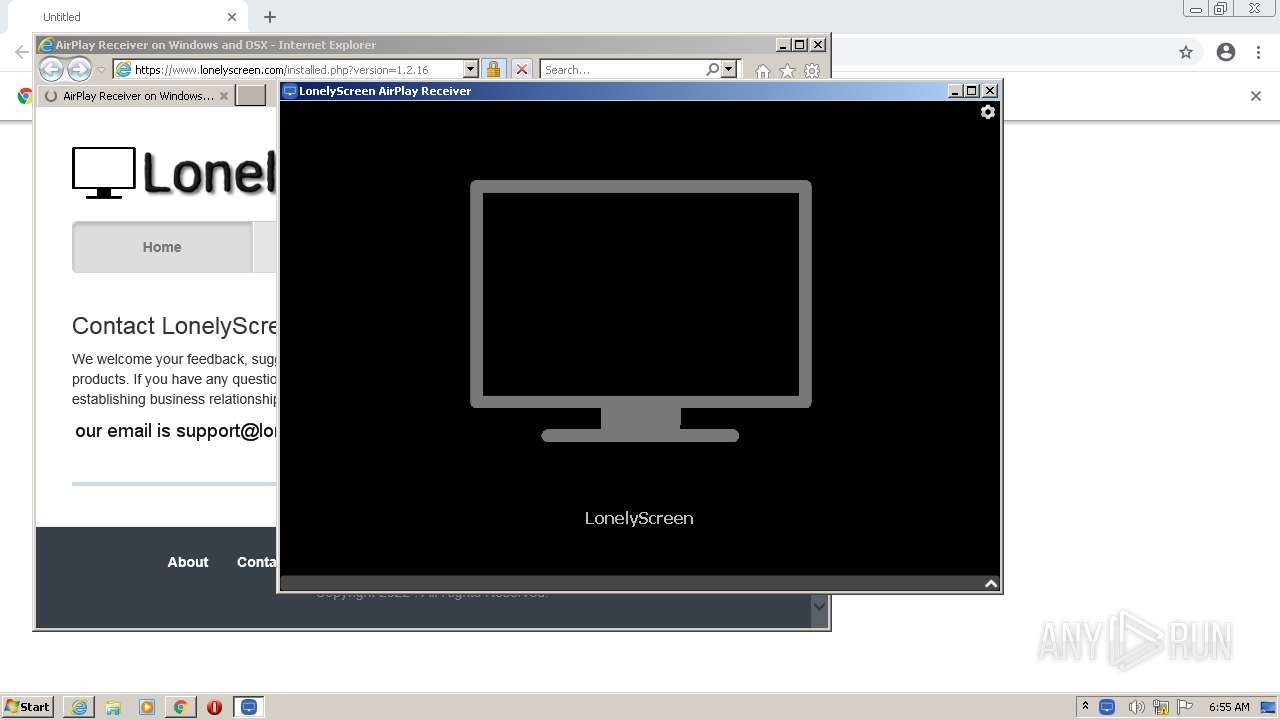Image resolution: width=1280 pixels, height=720 pixels.
Task: Open the IE Home icon
Action: (763, 71)
